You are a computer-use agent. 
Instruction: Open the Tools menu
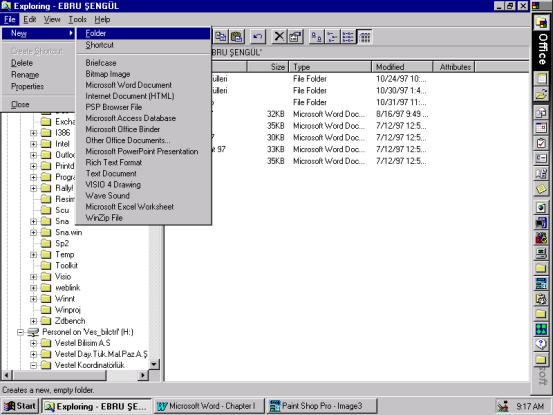coord(77,19)
